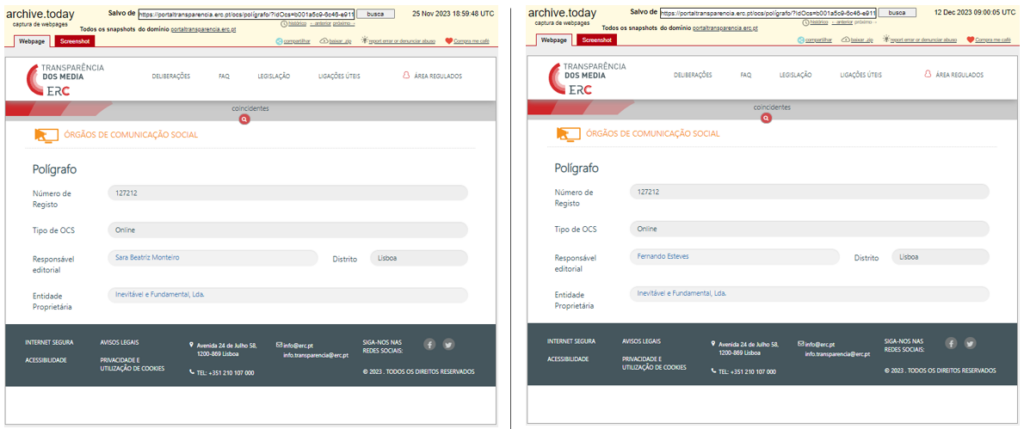Click the share 'compartilhar' icon in right snapshot

click(801, 40)
